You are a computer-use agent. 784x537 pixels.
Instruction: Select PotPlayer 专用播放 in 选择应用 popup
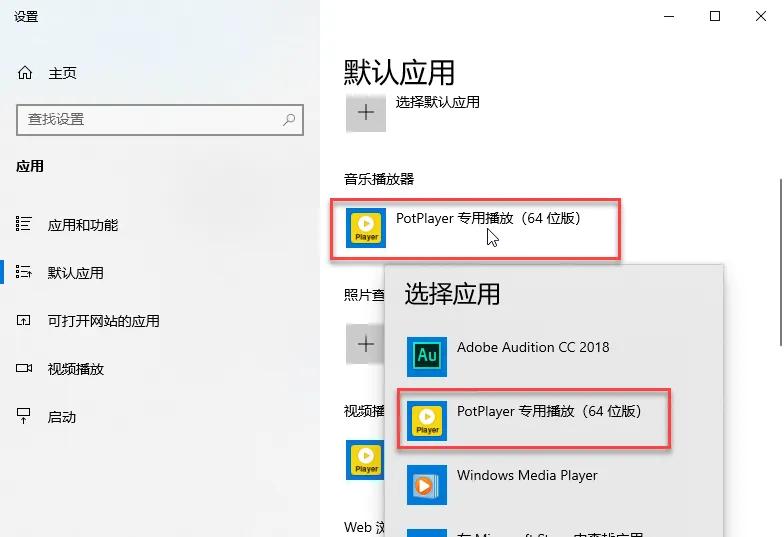coord(534,419)
